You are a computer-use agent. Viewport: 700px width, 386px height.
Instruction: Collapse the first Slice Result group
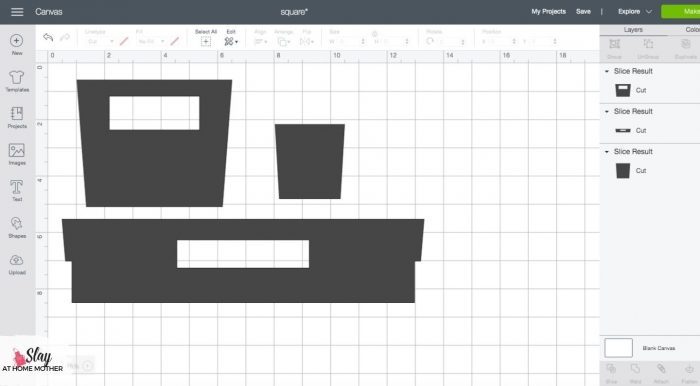[x=607, y=71]
